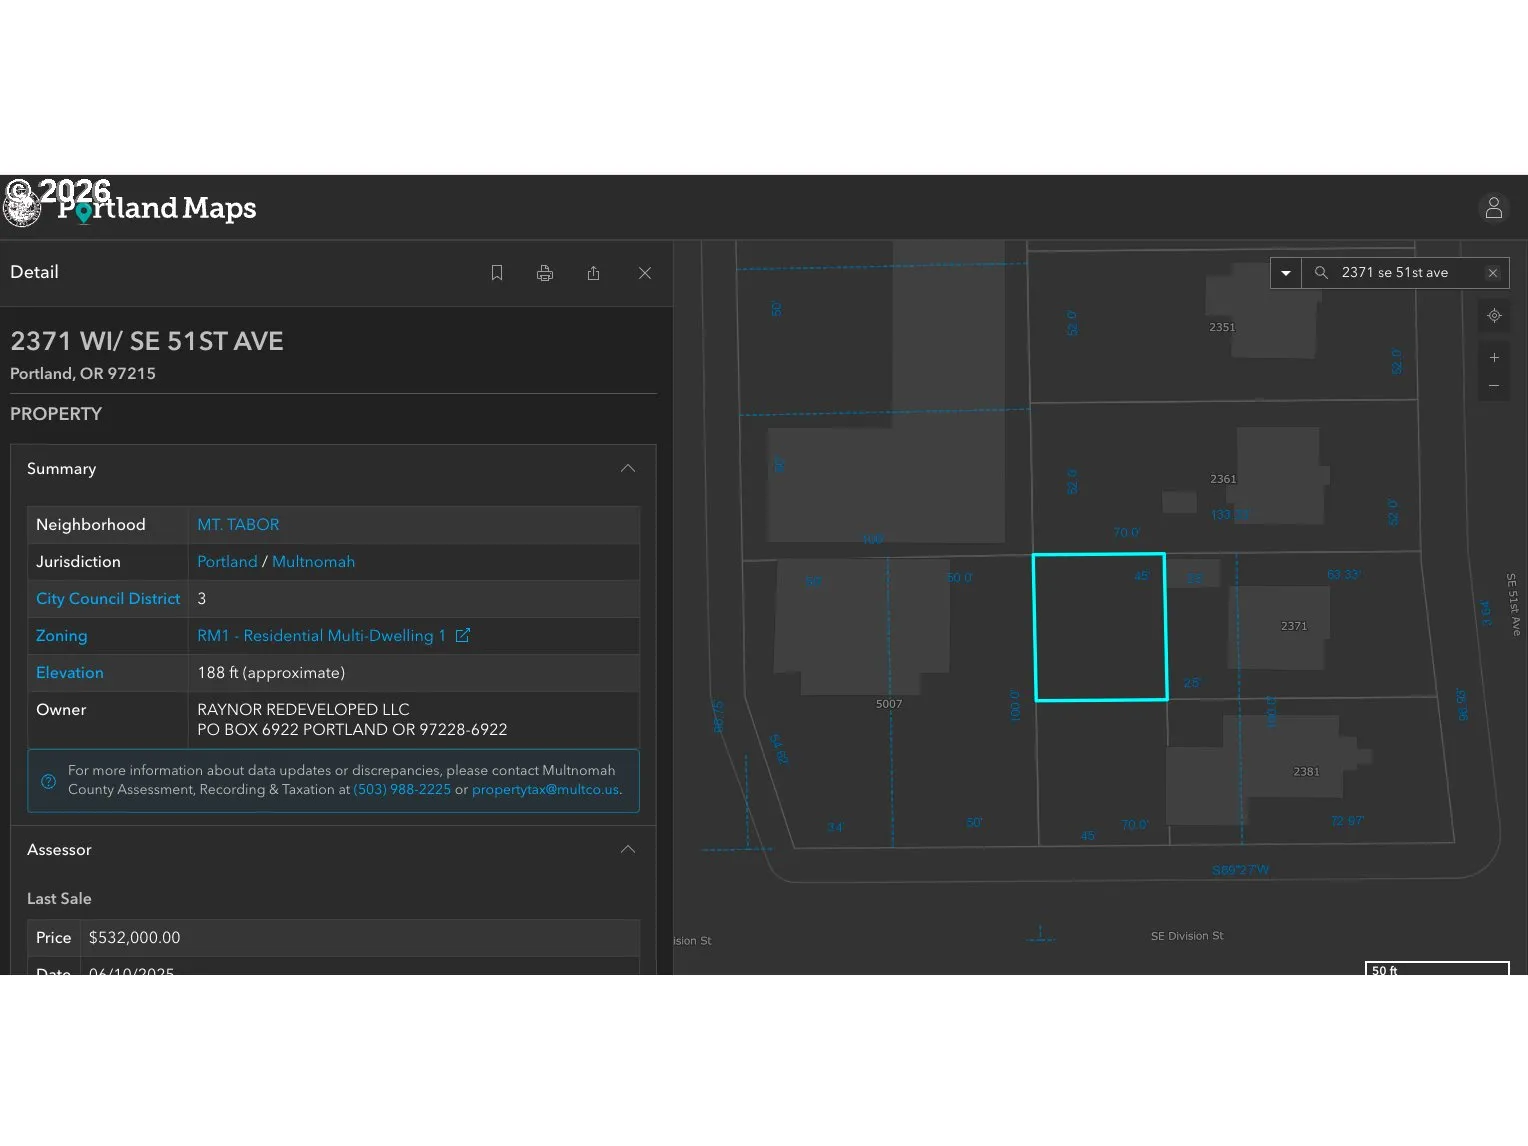1528x1146 pixels.
Task: Open the Elevation label link
Action: [69, 673]
